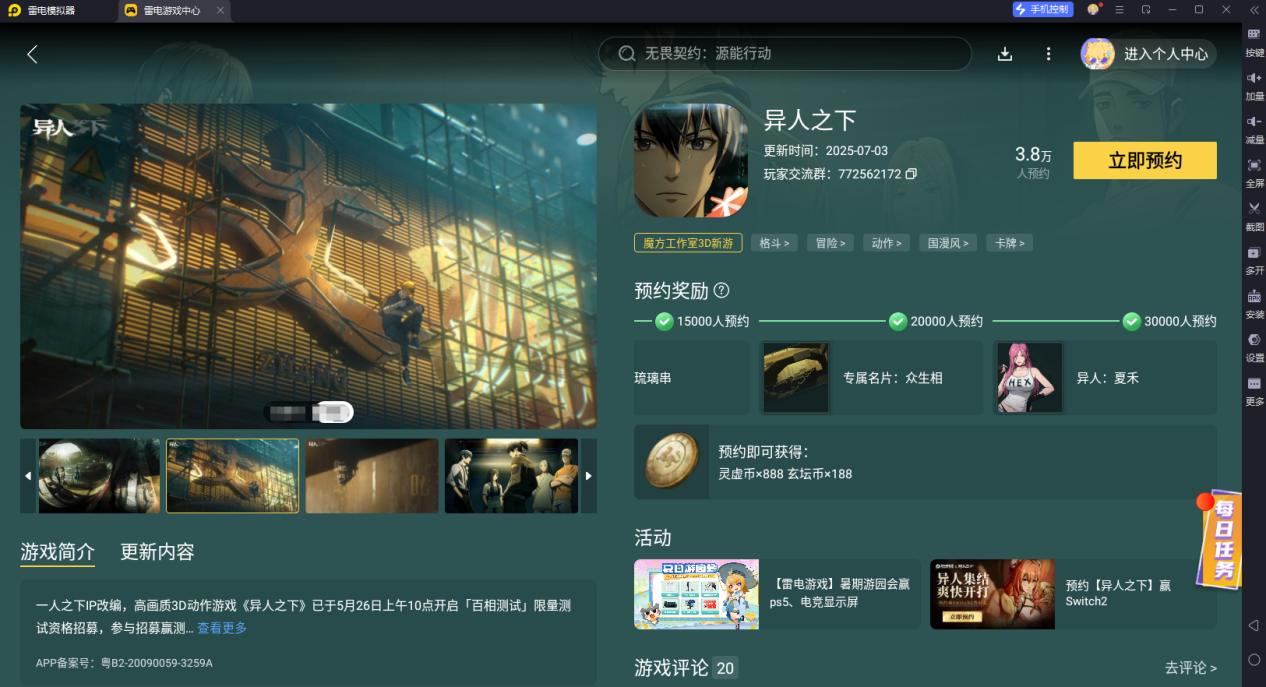Open the 动作 genre tag

[885, 243]
